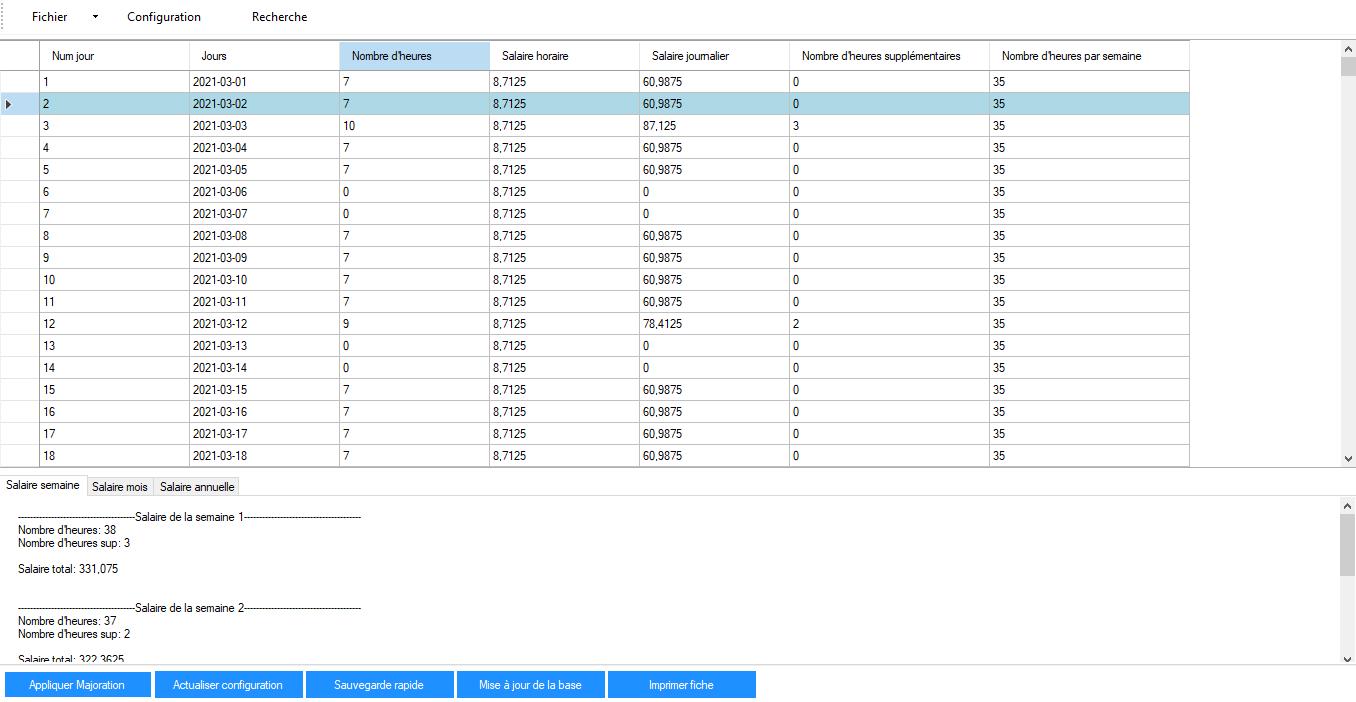Select date cell 2021-03-10
The height and width of the screenshot is (702, 1356).
point(264,280)
